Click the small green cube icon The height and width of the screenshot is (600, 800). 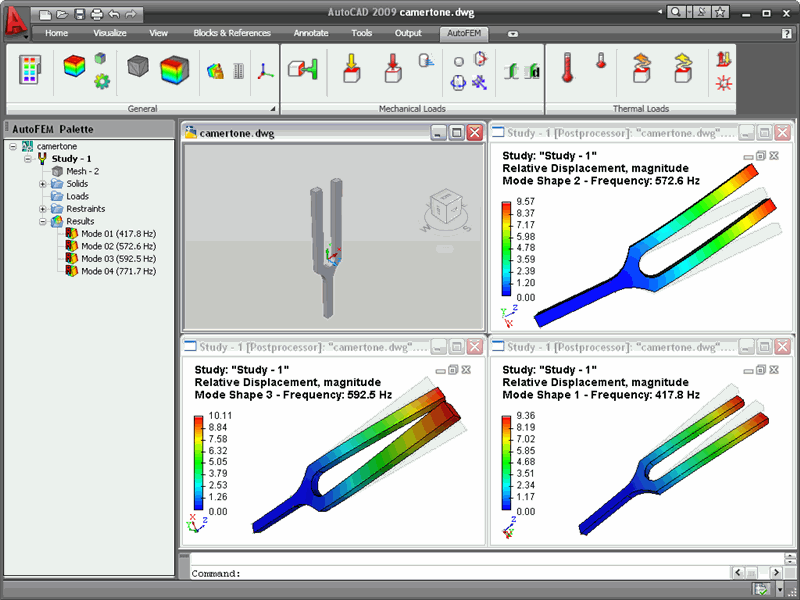101,58
